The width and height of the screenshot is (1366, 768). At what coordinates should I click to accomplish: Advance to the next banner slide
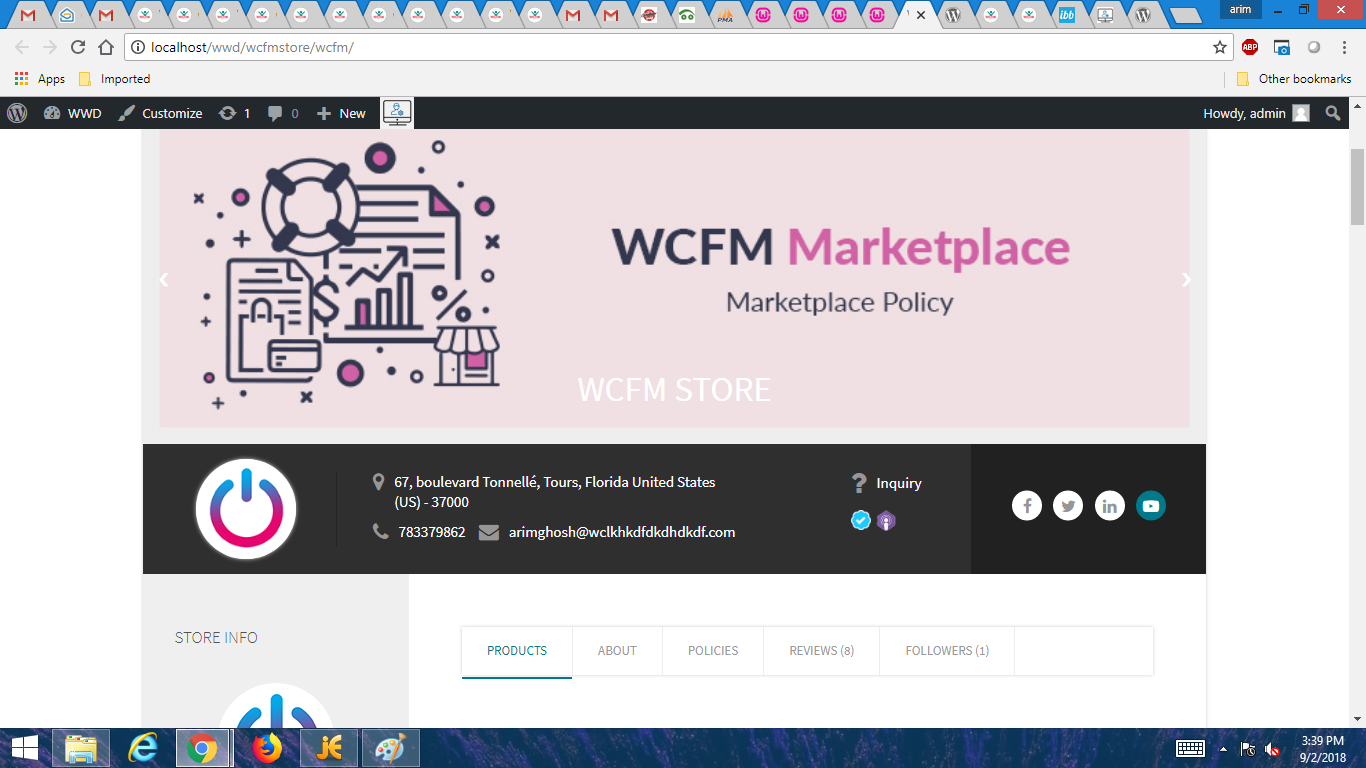(1186, 280)
